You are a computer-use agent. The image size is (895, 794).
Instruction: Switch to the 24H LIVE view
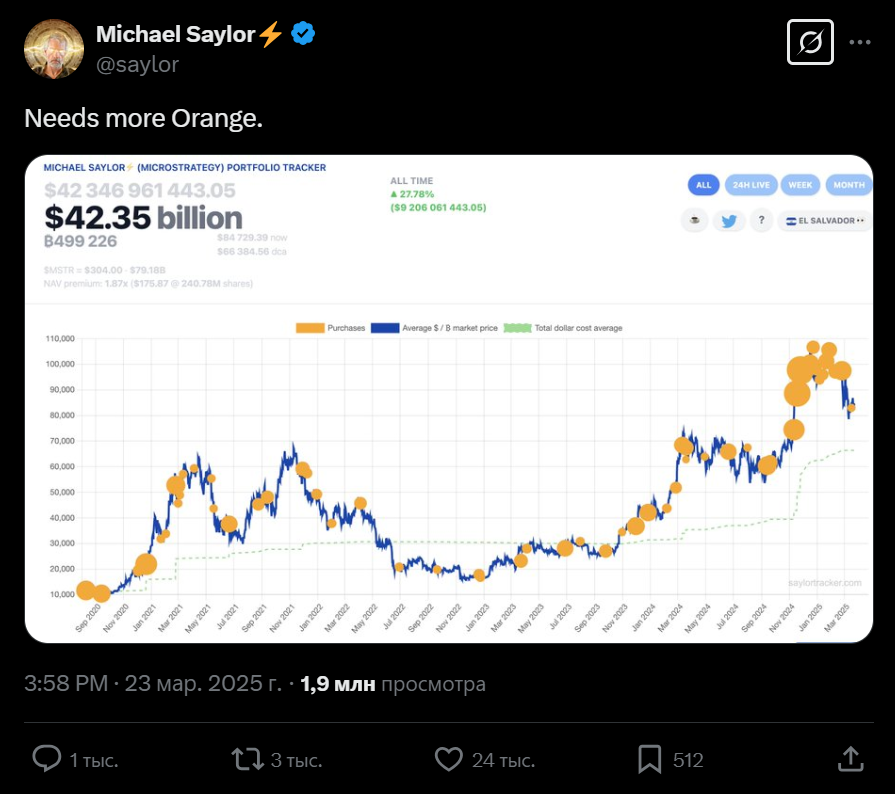point(751,185)
